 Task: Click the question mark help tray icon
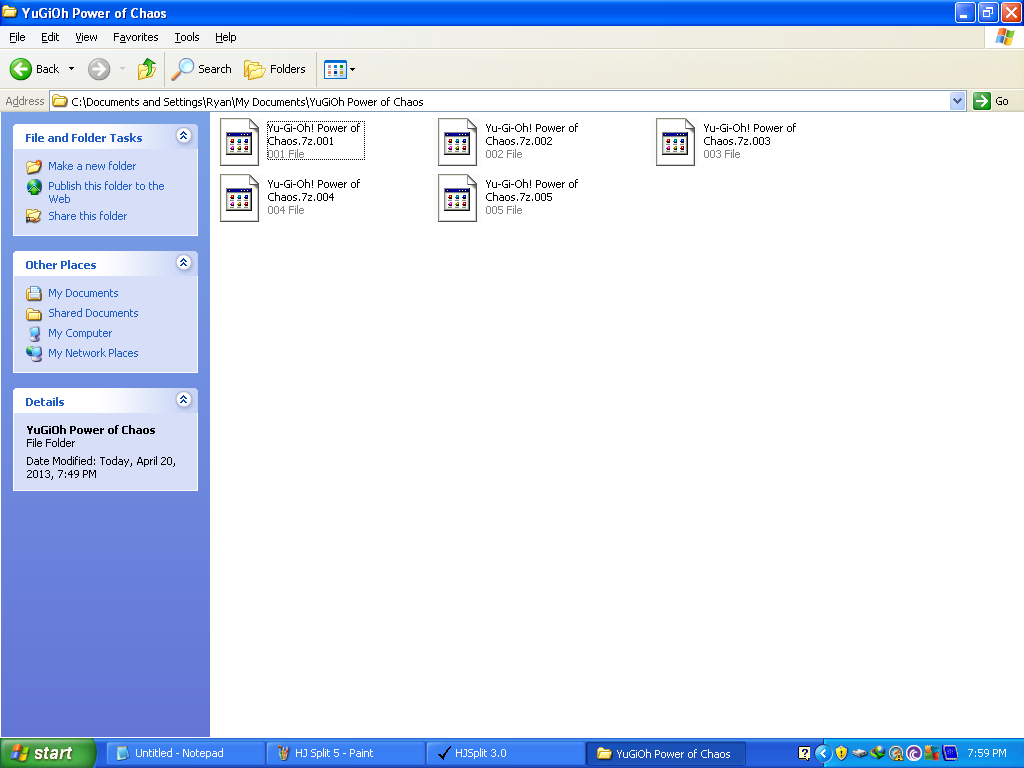[x=804, y=754]
